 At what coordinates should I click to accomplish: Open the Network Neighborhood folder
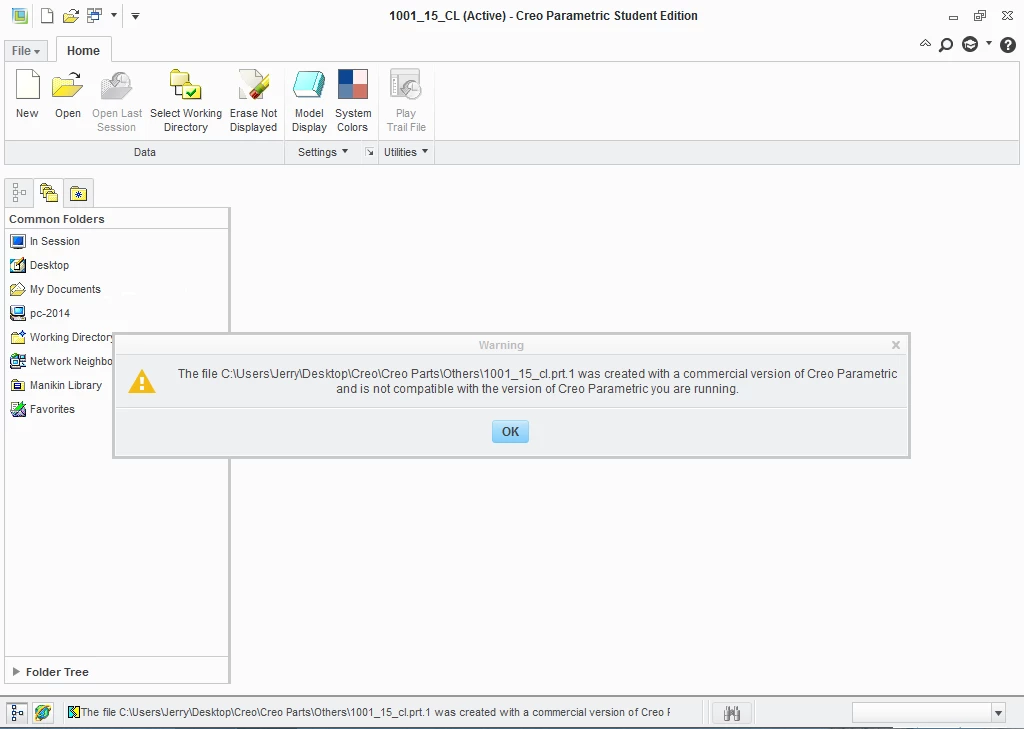pyautogui.click(x=61, y=361)
